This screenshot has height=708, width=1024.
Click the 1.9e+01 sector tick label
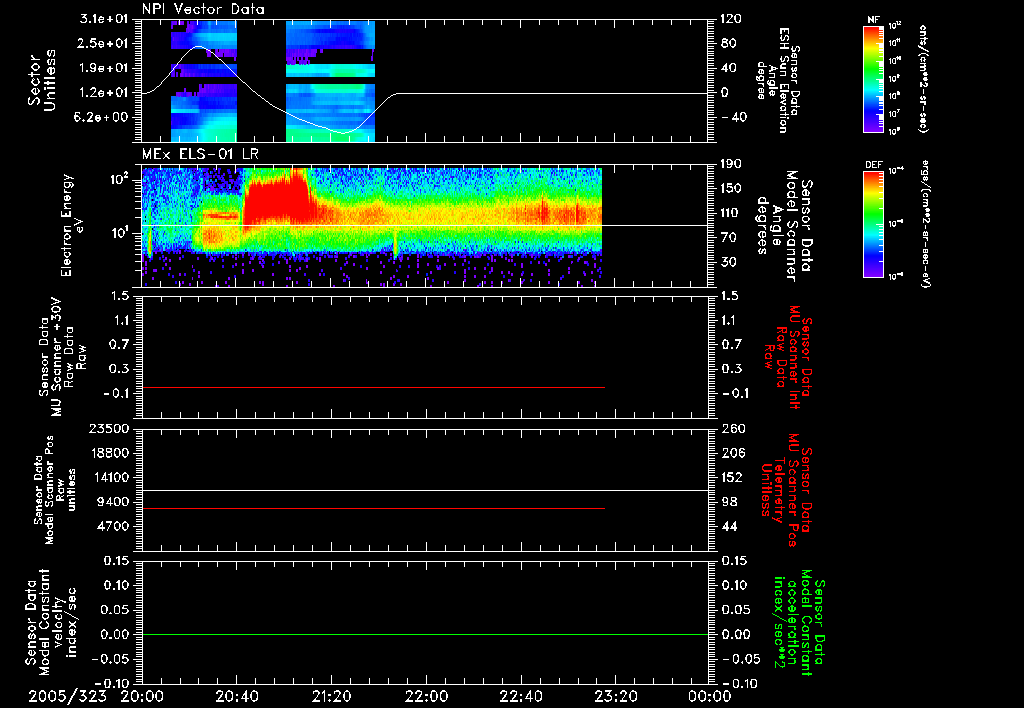(104, 68)
